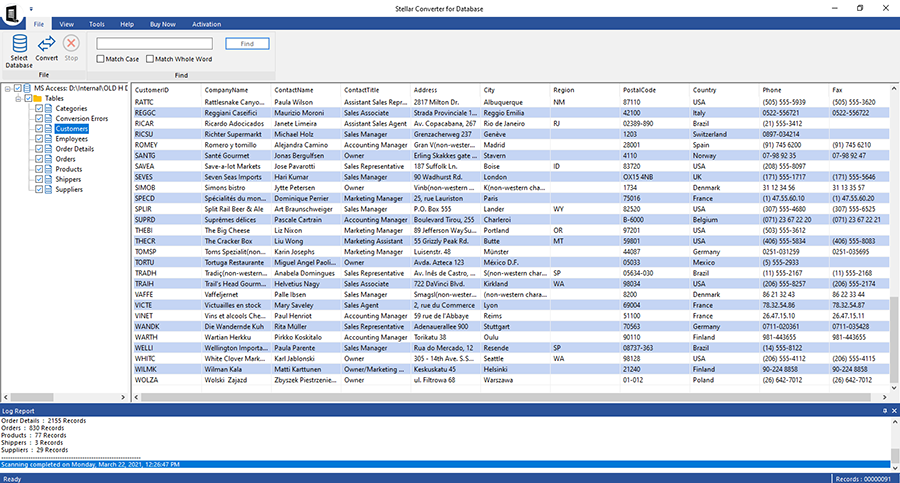Close the Log Report panel
The width and height of the screenshot is (900, 483).
(x=894, y=411)
